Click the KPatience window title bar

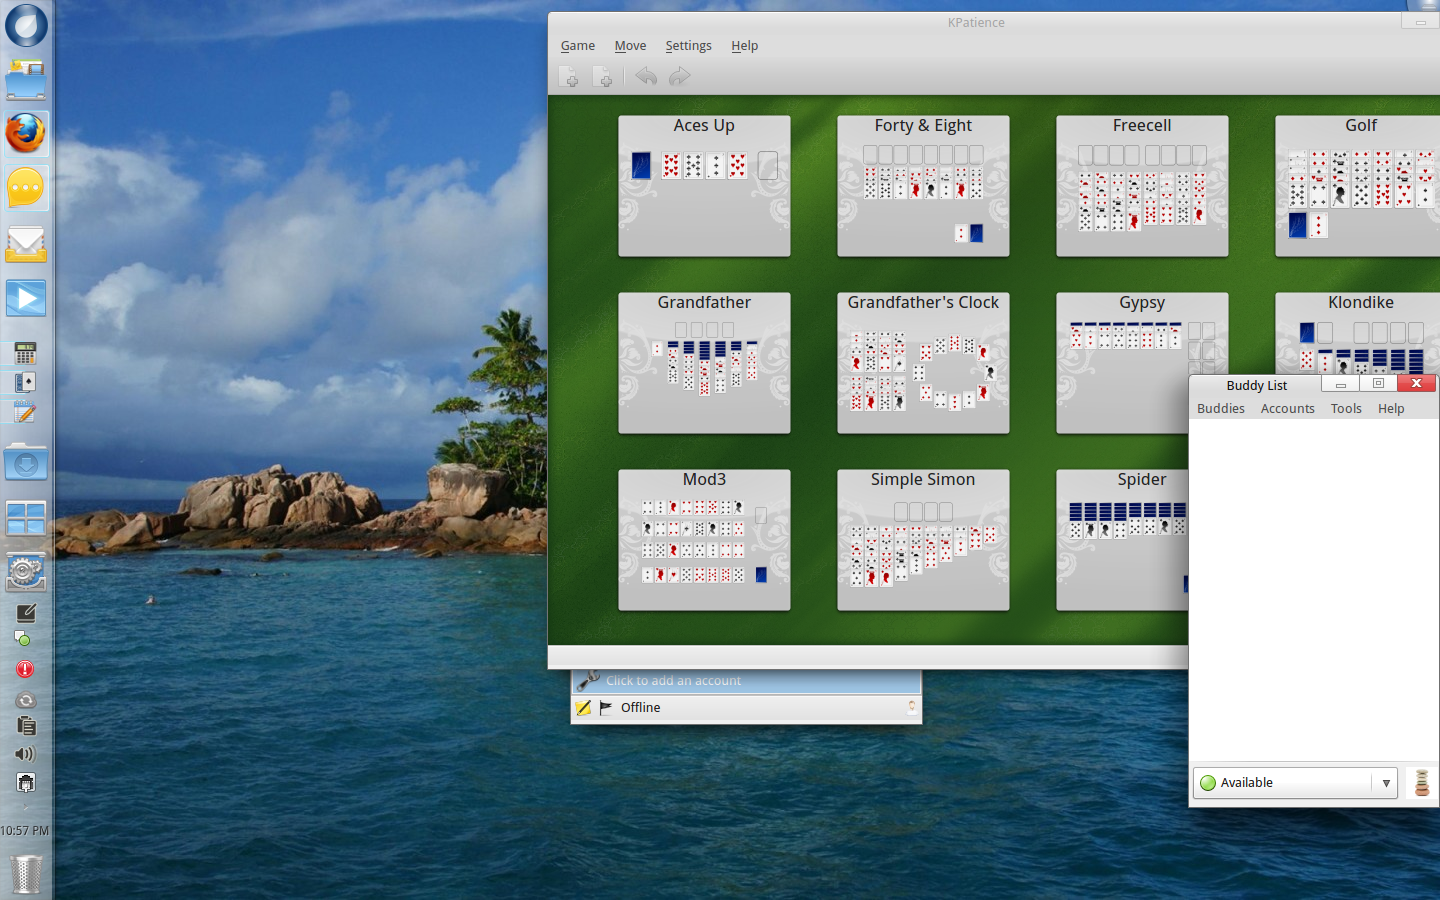pyautogui.click(x=976, y=22)
